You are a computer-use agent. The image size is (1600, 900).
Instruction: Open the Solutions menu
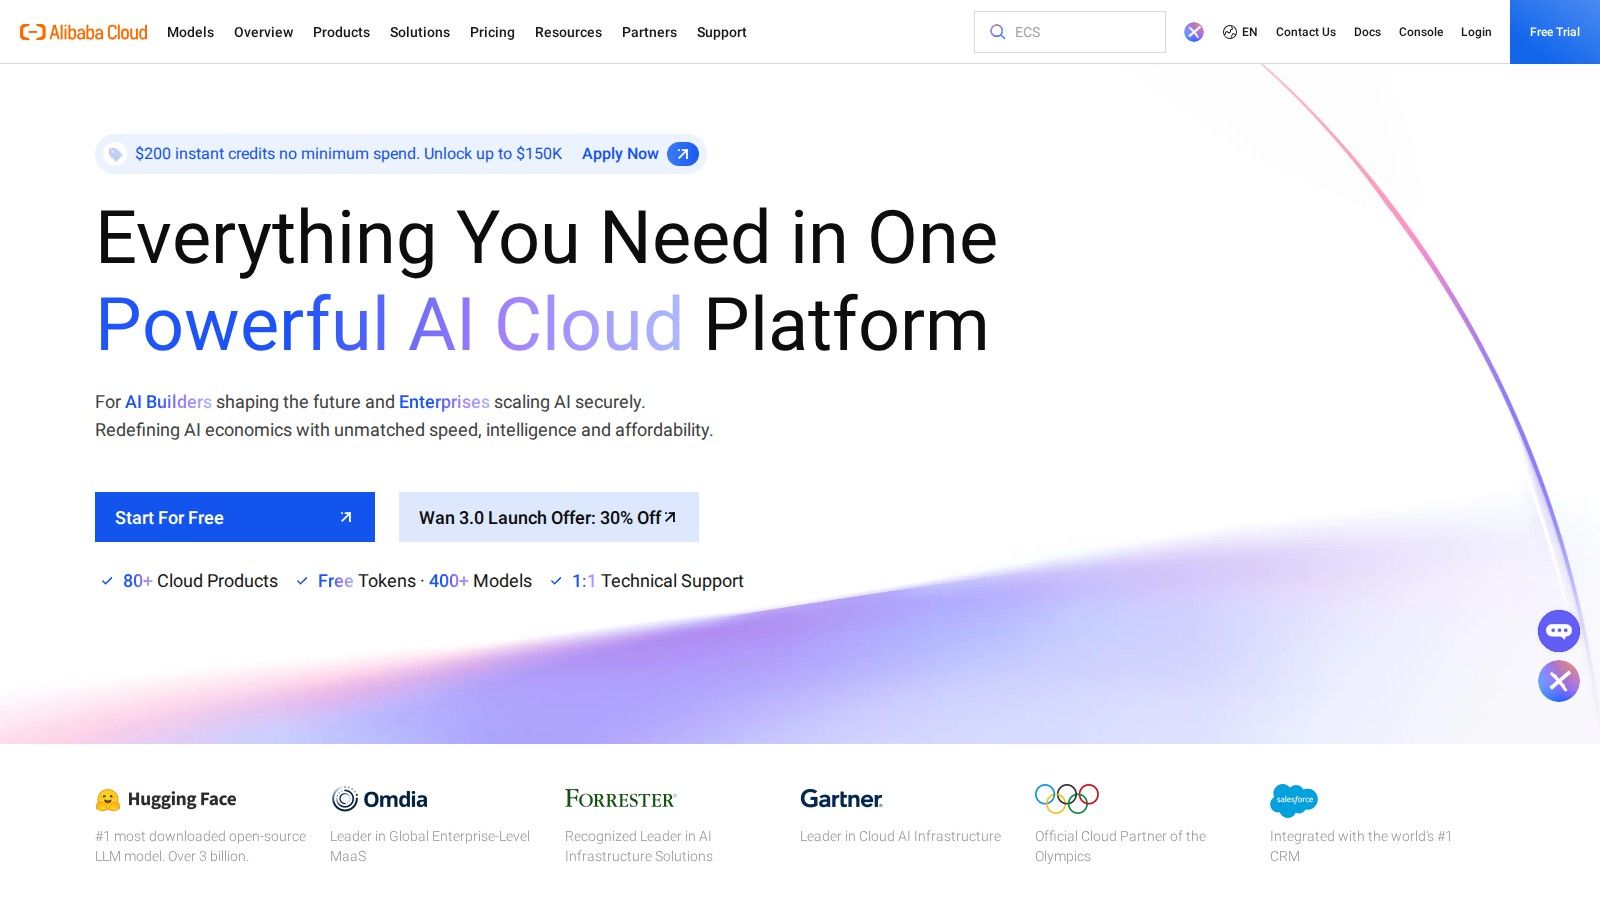click(x=420, y=32)
